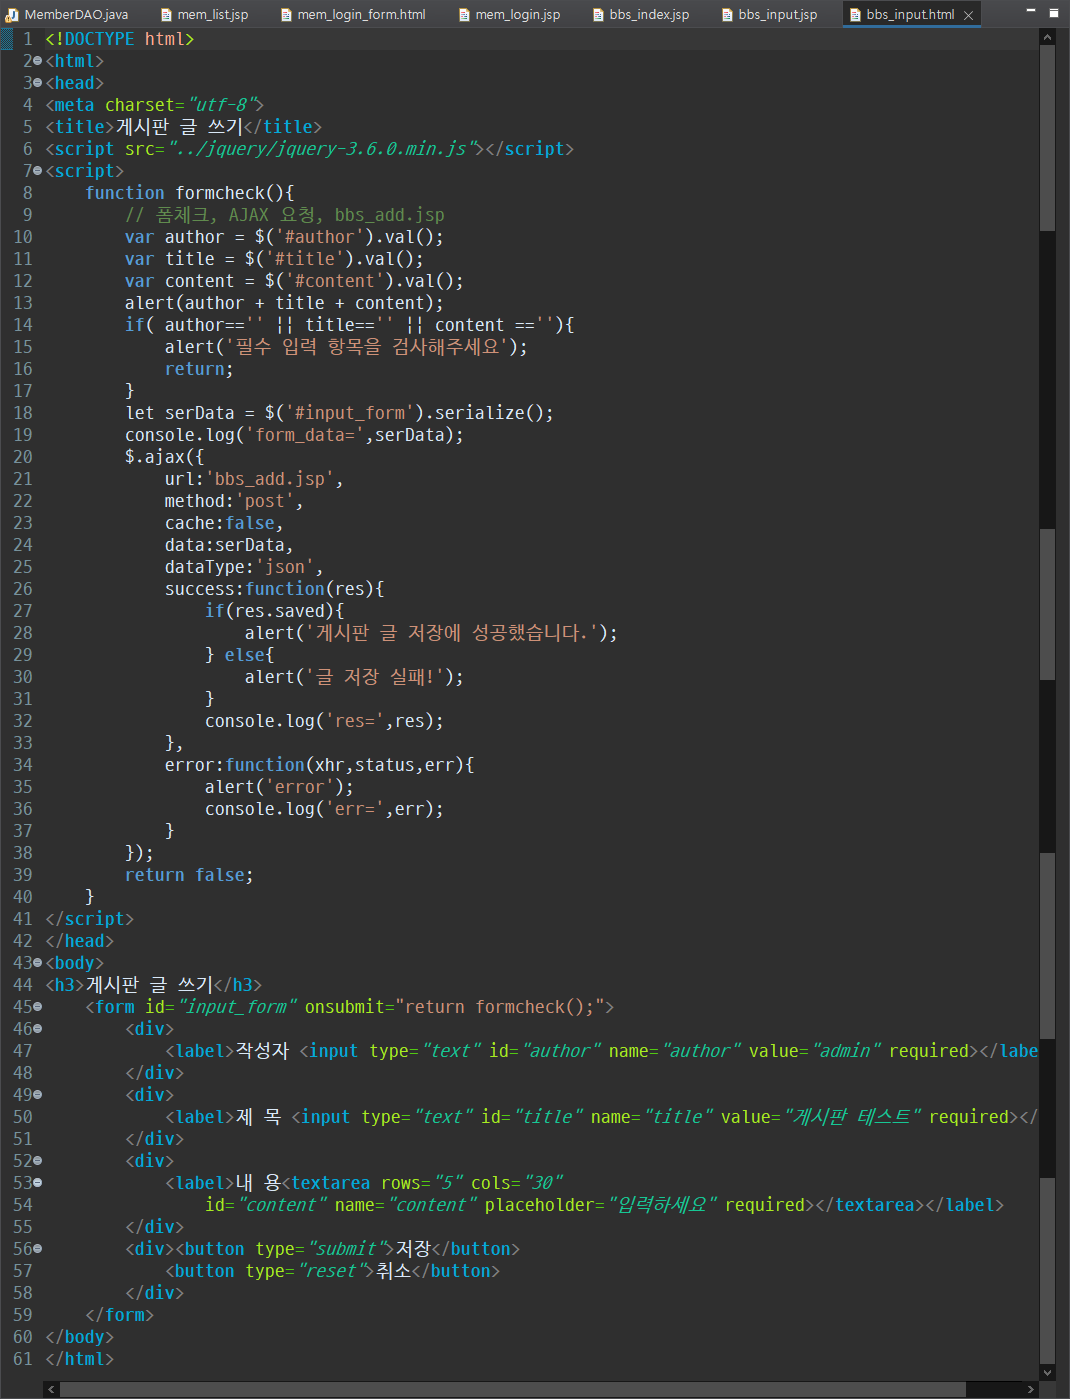Click the '게시판 테스트' value on line 50
This screenshot has width=1070, height=1399.
tap(852, 1117)
